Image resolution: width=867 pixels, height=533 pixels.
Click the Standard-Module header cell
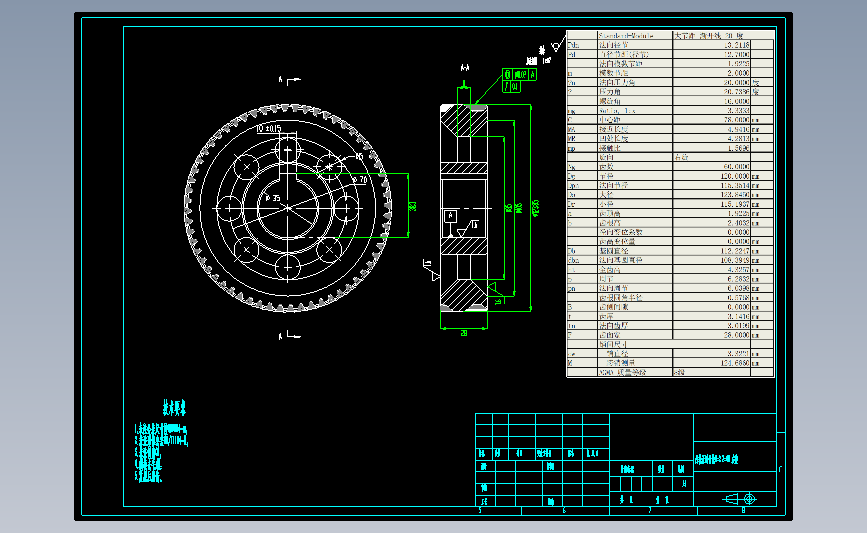(x=635, y=35)
